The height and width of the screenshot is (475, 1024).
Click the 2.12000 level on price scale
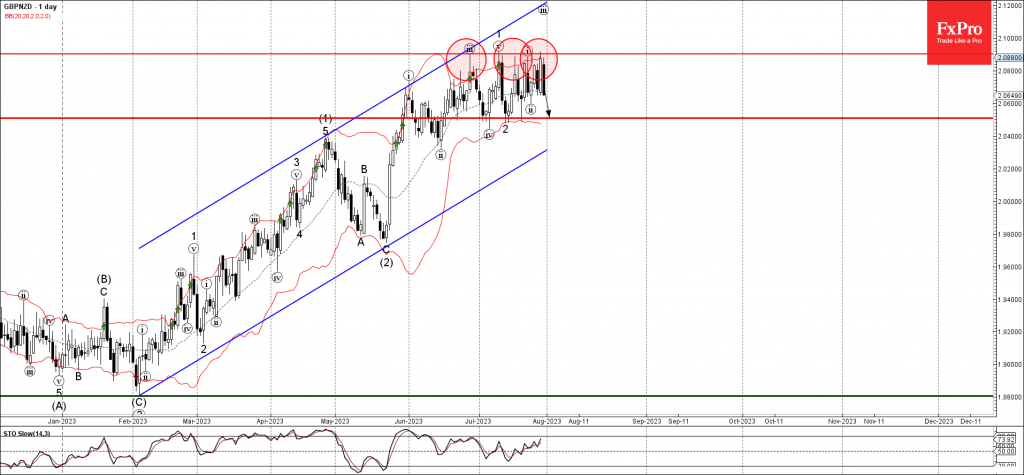[1007, 5]
